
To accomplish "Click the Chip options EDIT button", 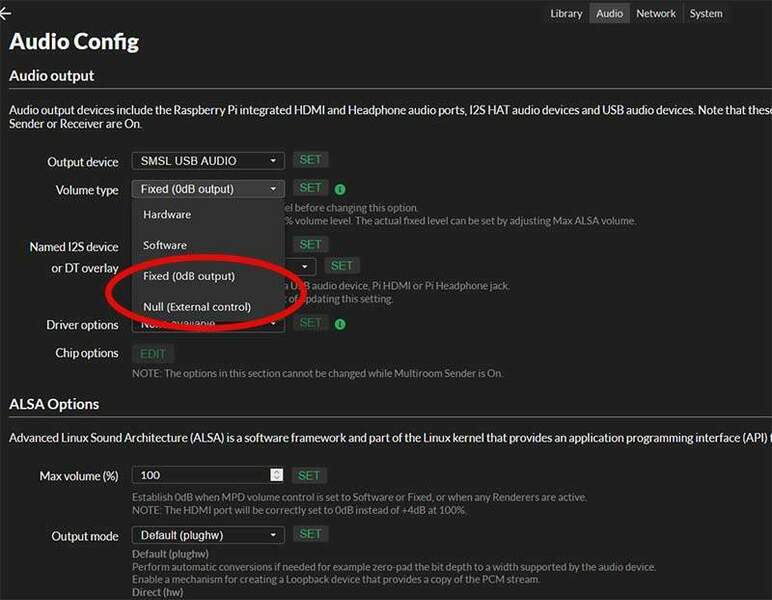I will (x=153, y=354).
